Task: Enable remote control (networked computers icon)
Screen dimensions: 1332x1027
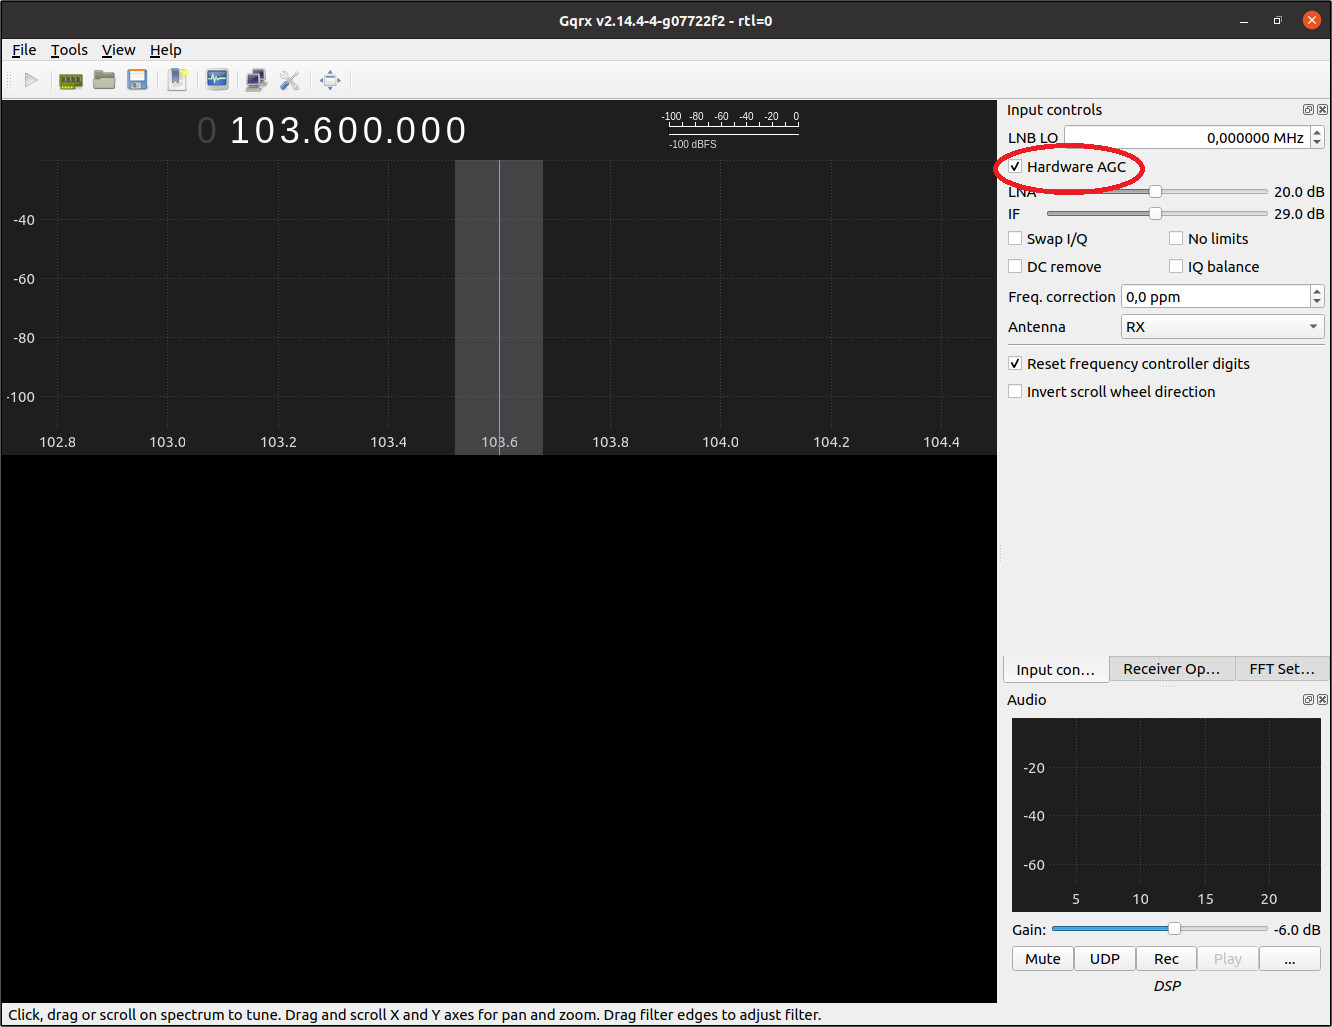Action: (x=256, y=80)
